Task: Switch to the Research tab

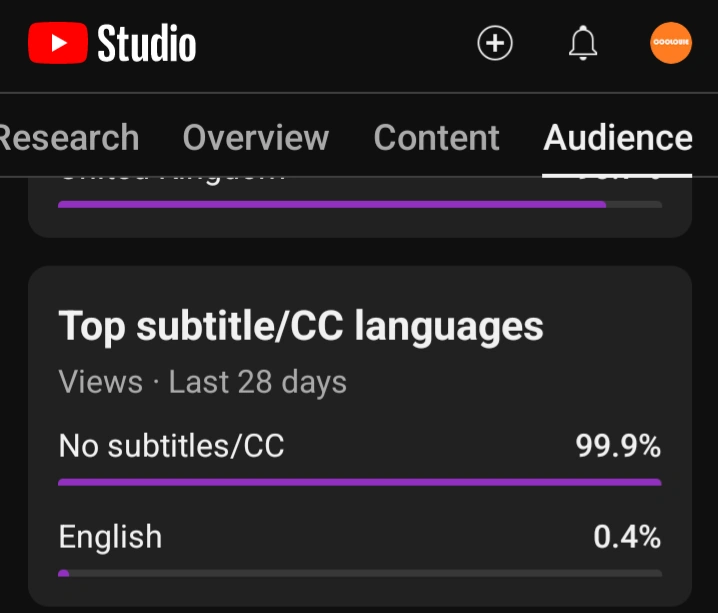Action: pyautogui.click(x=68, y=137)
